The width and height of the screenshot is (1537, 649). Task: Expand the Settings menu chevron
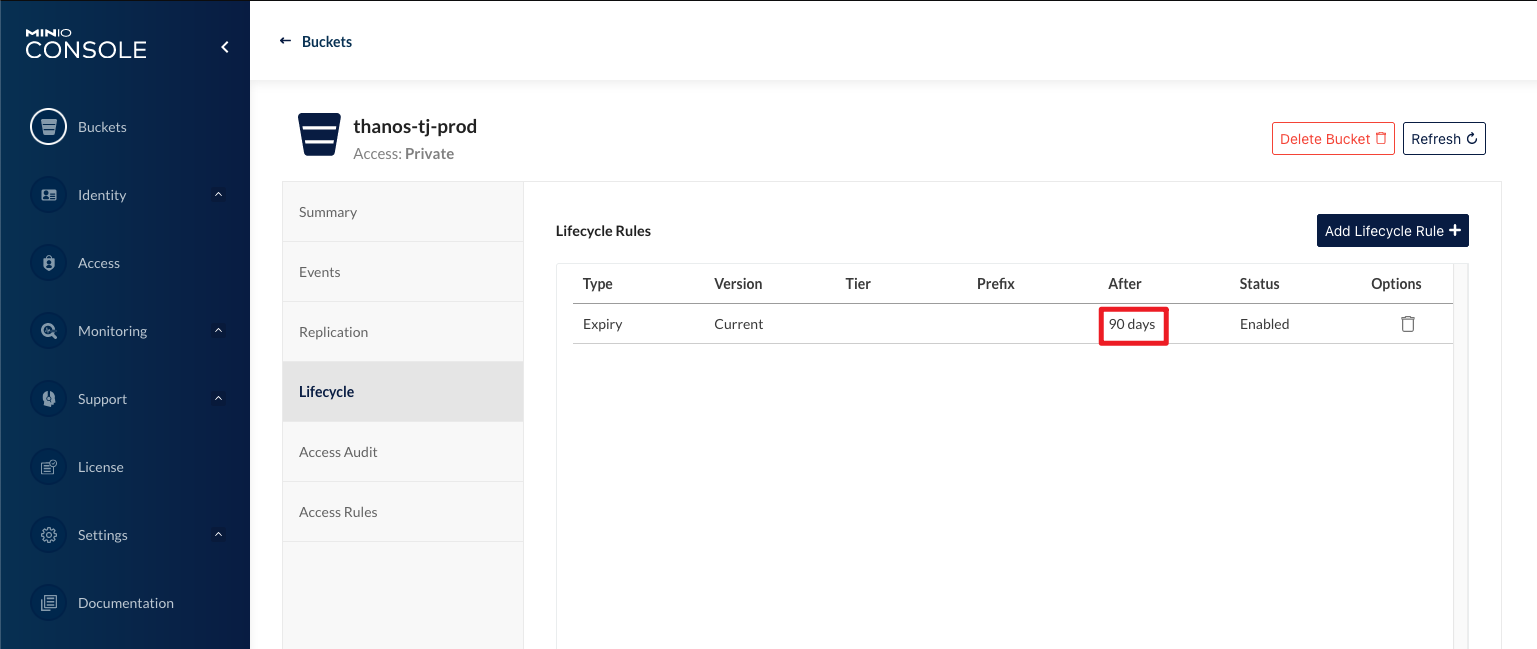(x=219, y=534)
